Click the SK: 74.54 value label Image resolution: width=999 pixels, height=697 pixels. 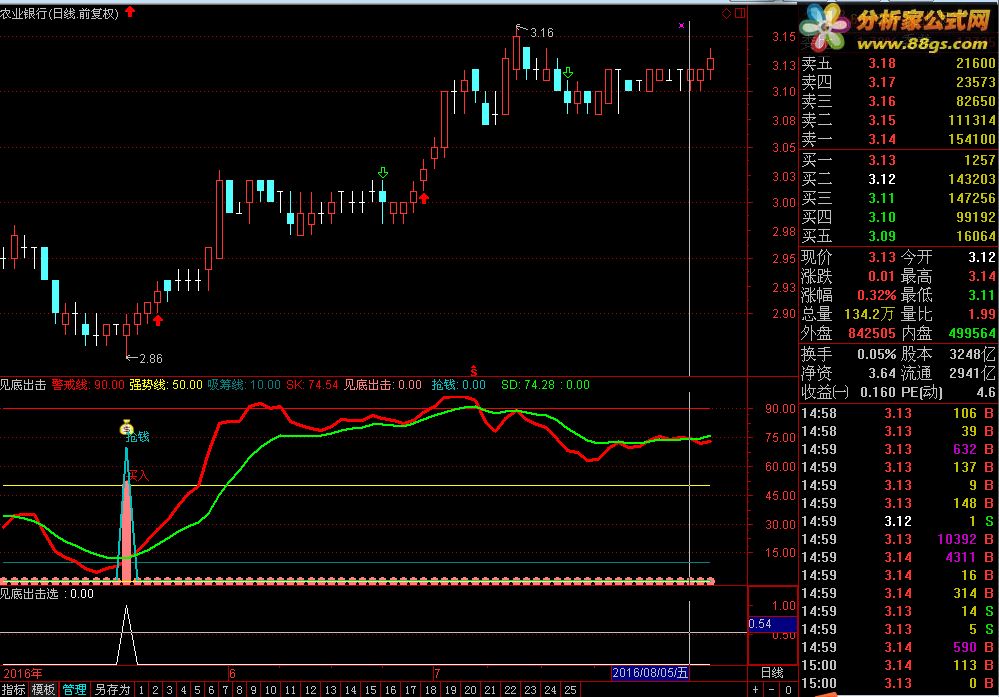[312, 385]
